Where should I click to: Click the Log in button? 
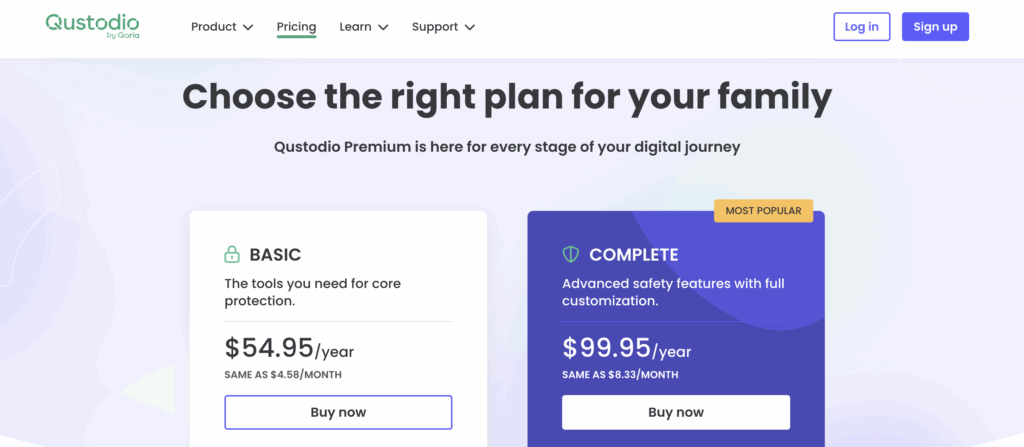[861, 27]
